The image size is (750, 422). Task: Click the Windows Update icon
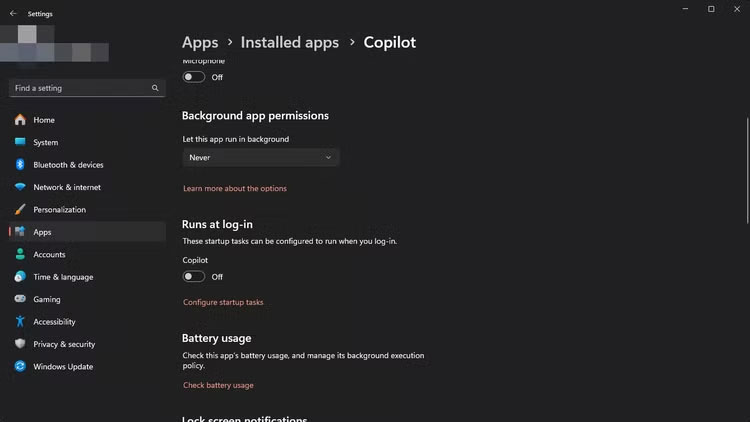tap(20, 367)
